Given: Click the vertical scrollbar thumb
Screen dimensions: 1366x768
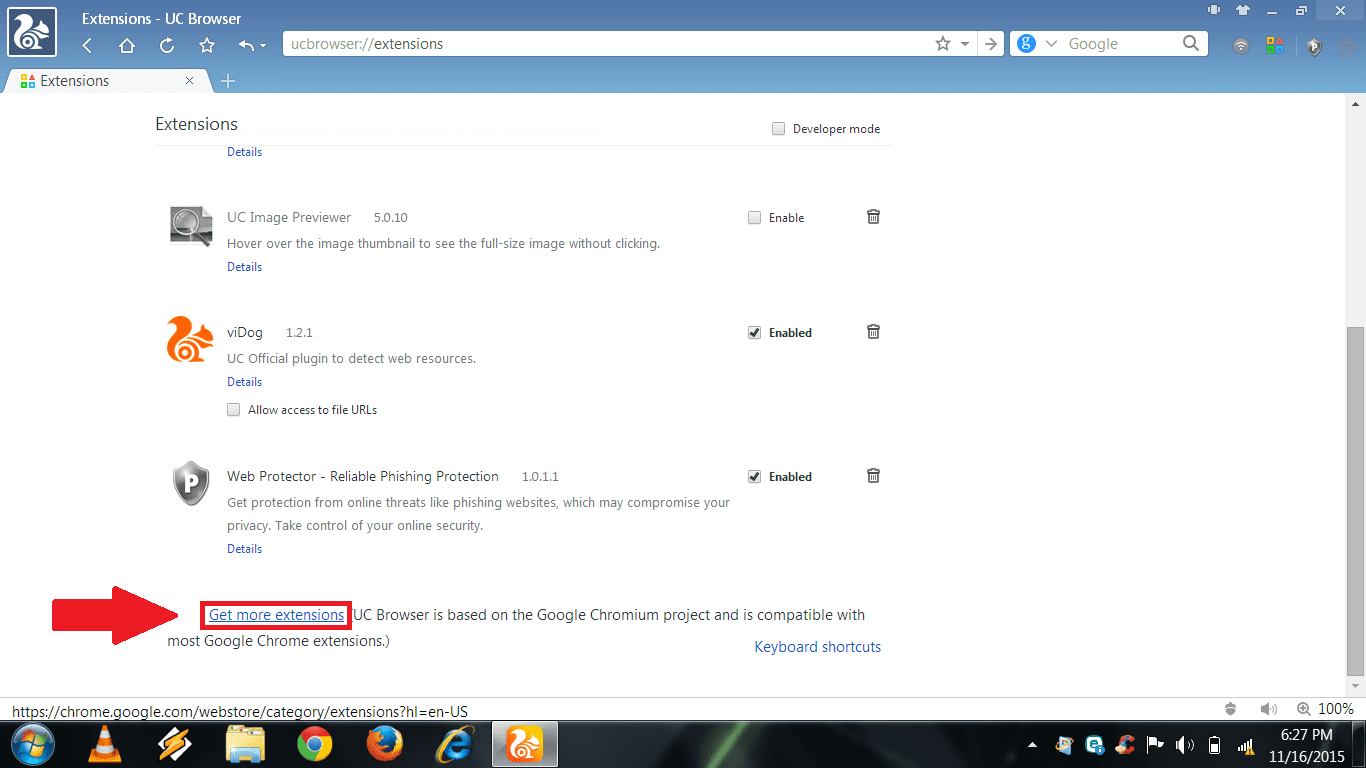Looking at the screenshot, I should [x=1356, y=500].
